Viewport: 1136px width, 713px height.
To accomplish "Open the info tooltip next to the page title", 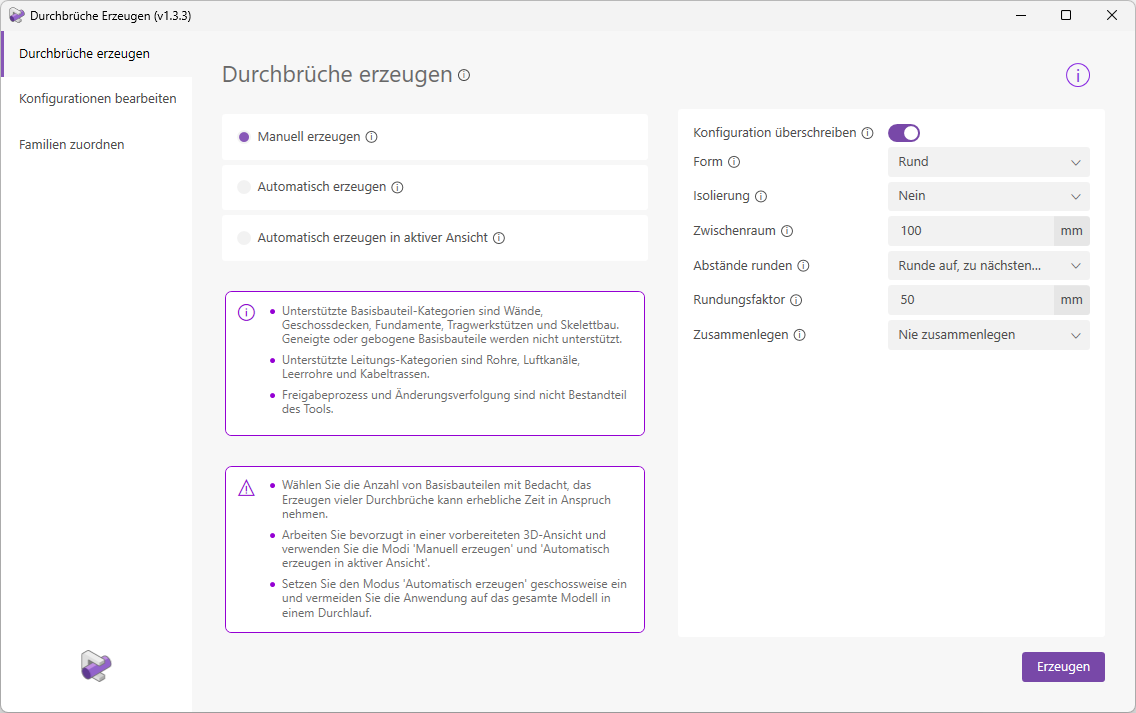I will point(463,74).
